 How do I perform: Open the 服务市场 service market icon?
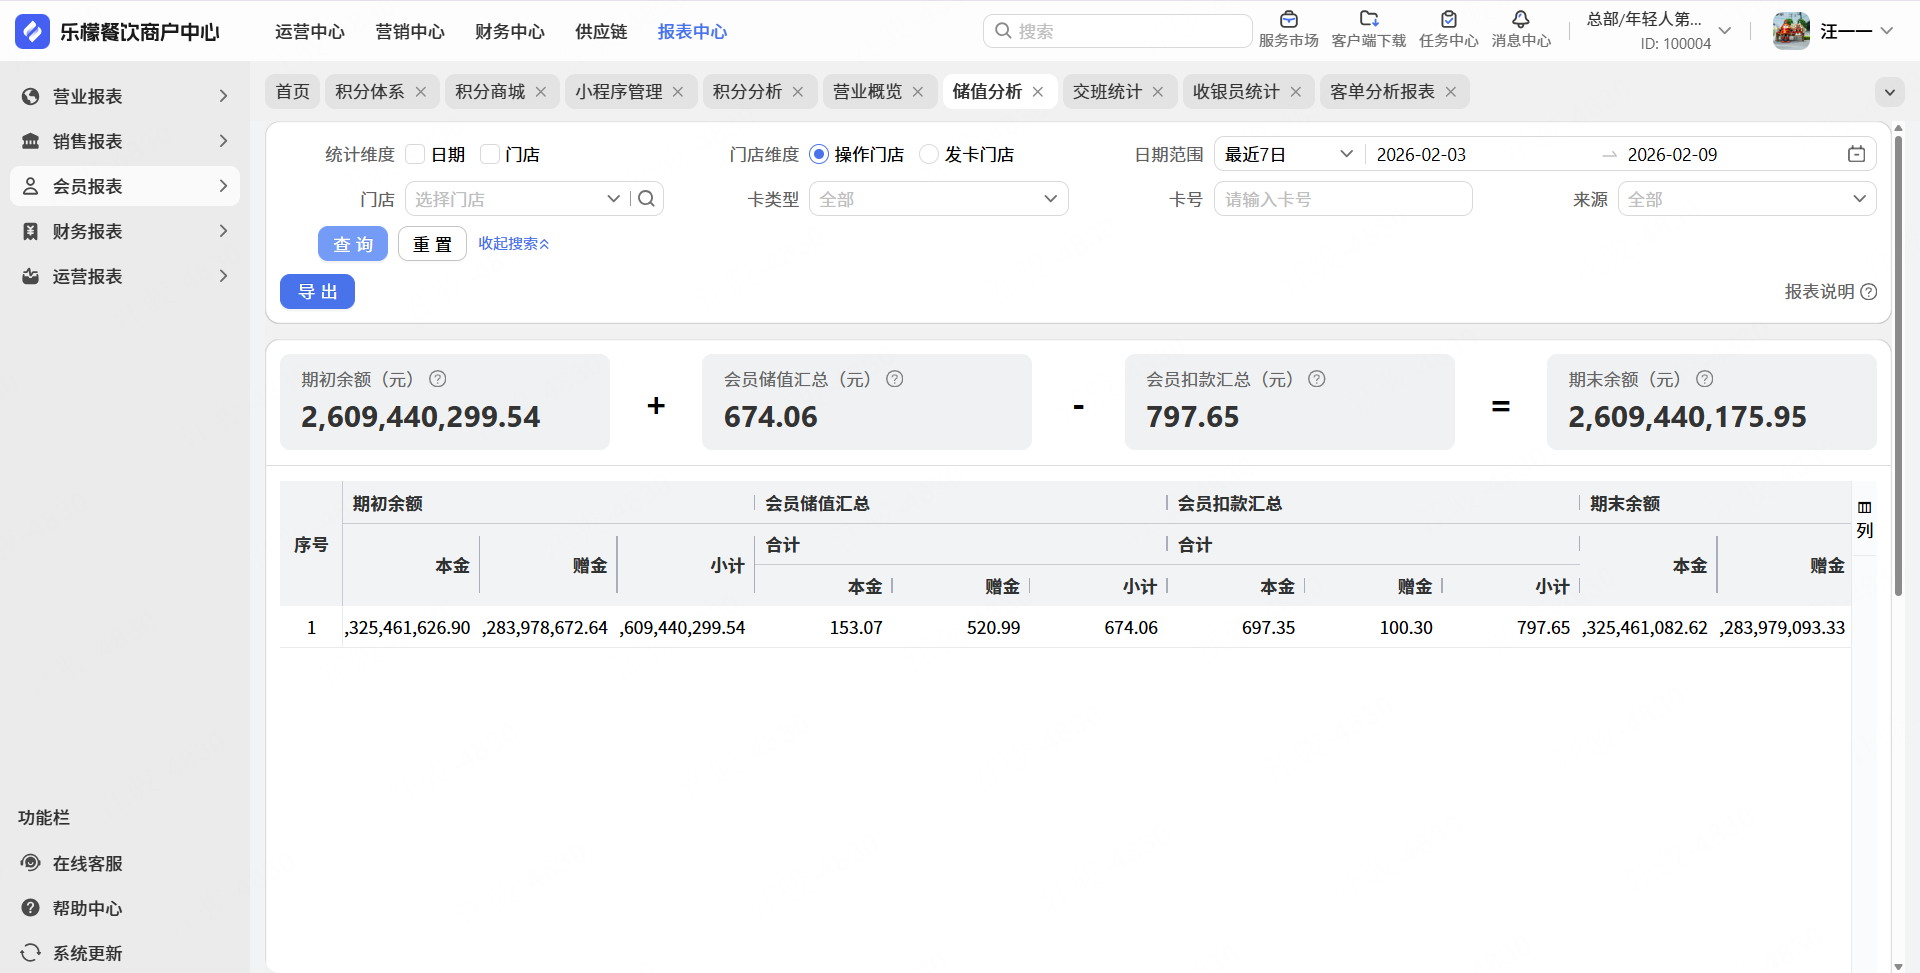(1288, 20)
